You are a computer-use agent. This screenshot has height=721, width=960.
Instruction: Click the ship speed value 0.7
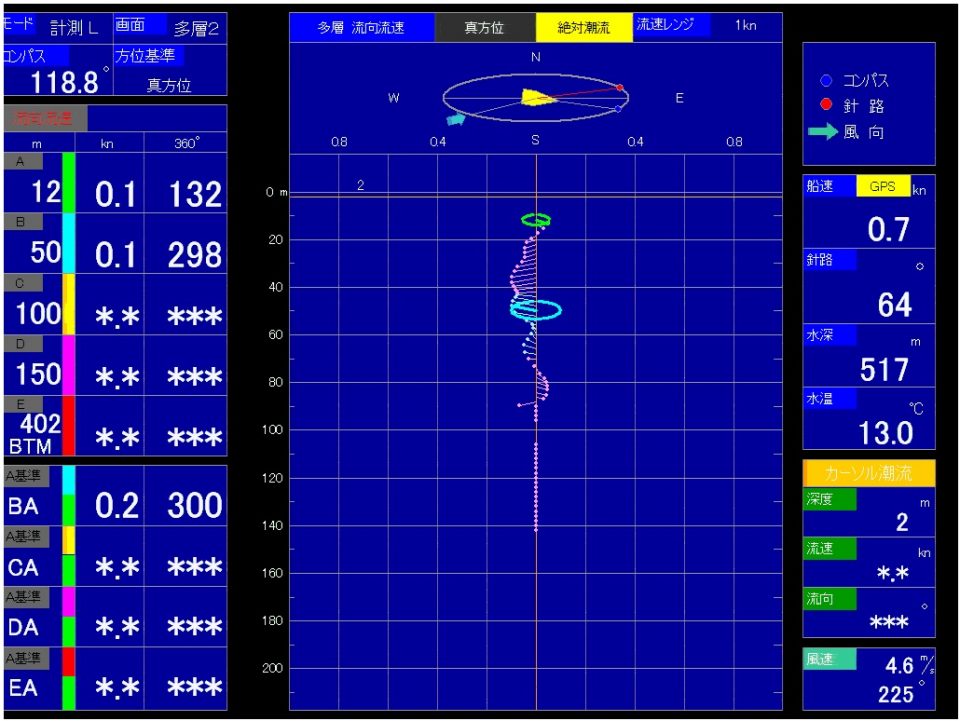pyautogui.click(x=888, y=230)
